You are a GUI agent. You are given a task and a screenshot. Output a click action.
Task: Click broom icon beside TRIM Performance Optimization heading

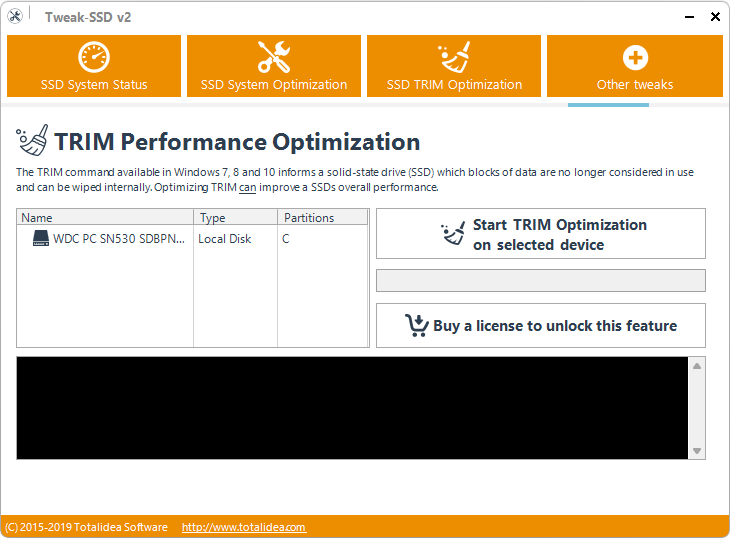(x=33, y=140)
